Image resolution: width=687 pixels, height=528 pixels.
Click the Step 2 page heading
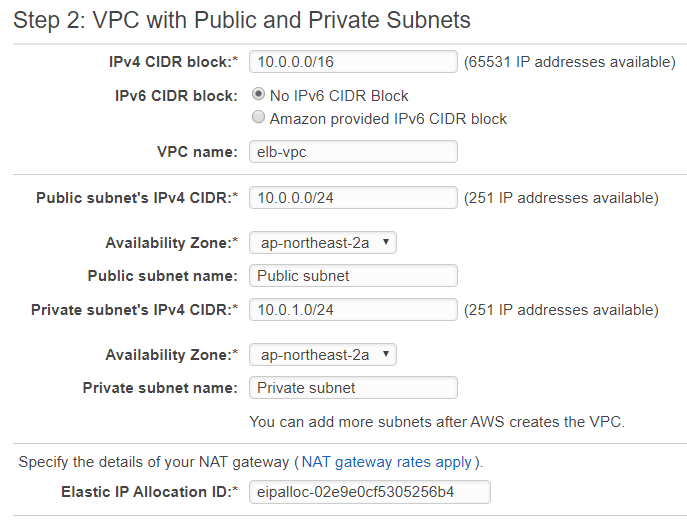pos(242,20)
